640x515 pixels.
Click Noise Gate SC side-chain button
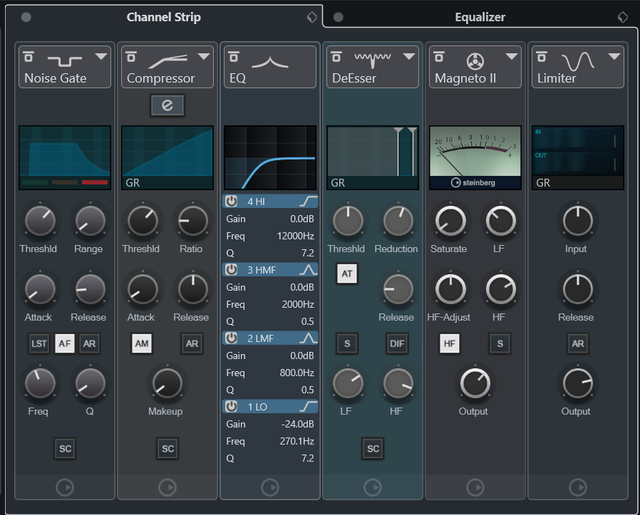pos(65,448)
